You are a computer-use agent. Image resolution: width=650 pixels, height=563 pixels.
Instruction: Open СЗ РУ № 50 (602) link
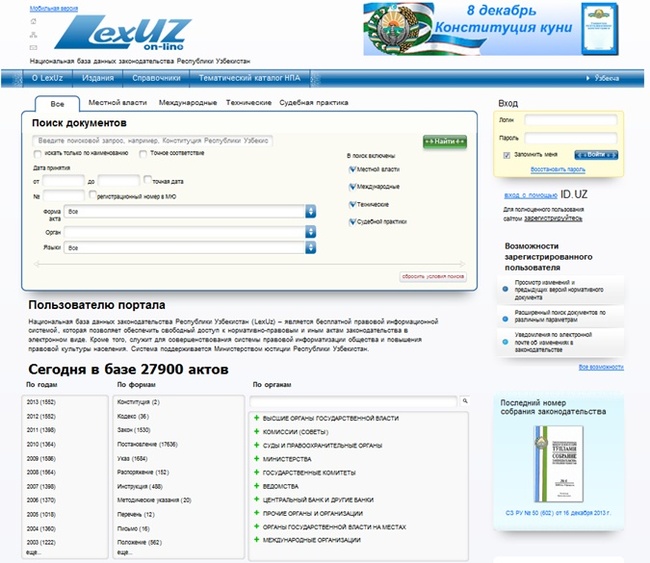pyautogui.click(x=558, y=513)
